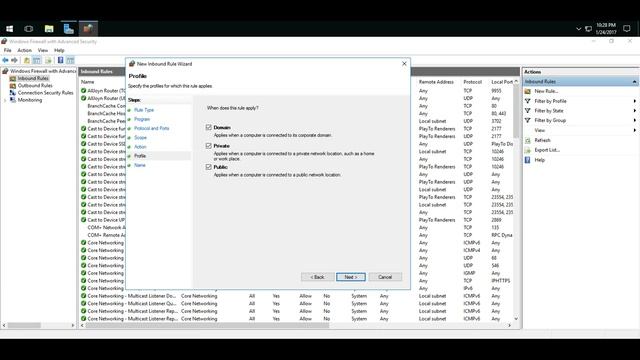Go to the Protocol and Ports step

point(151,128)
